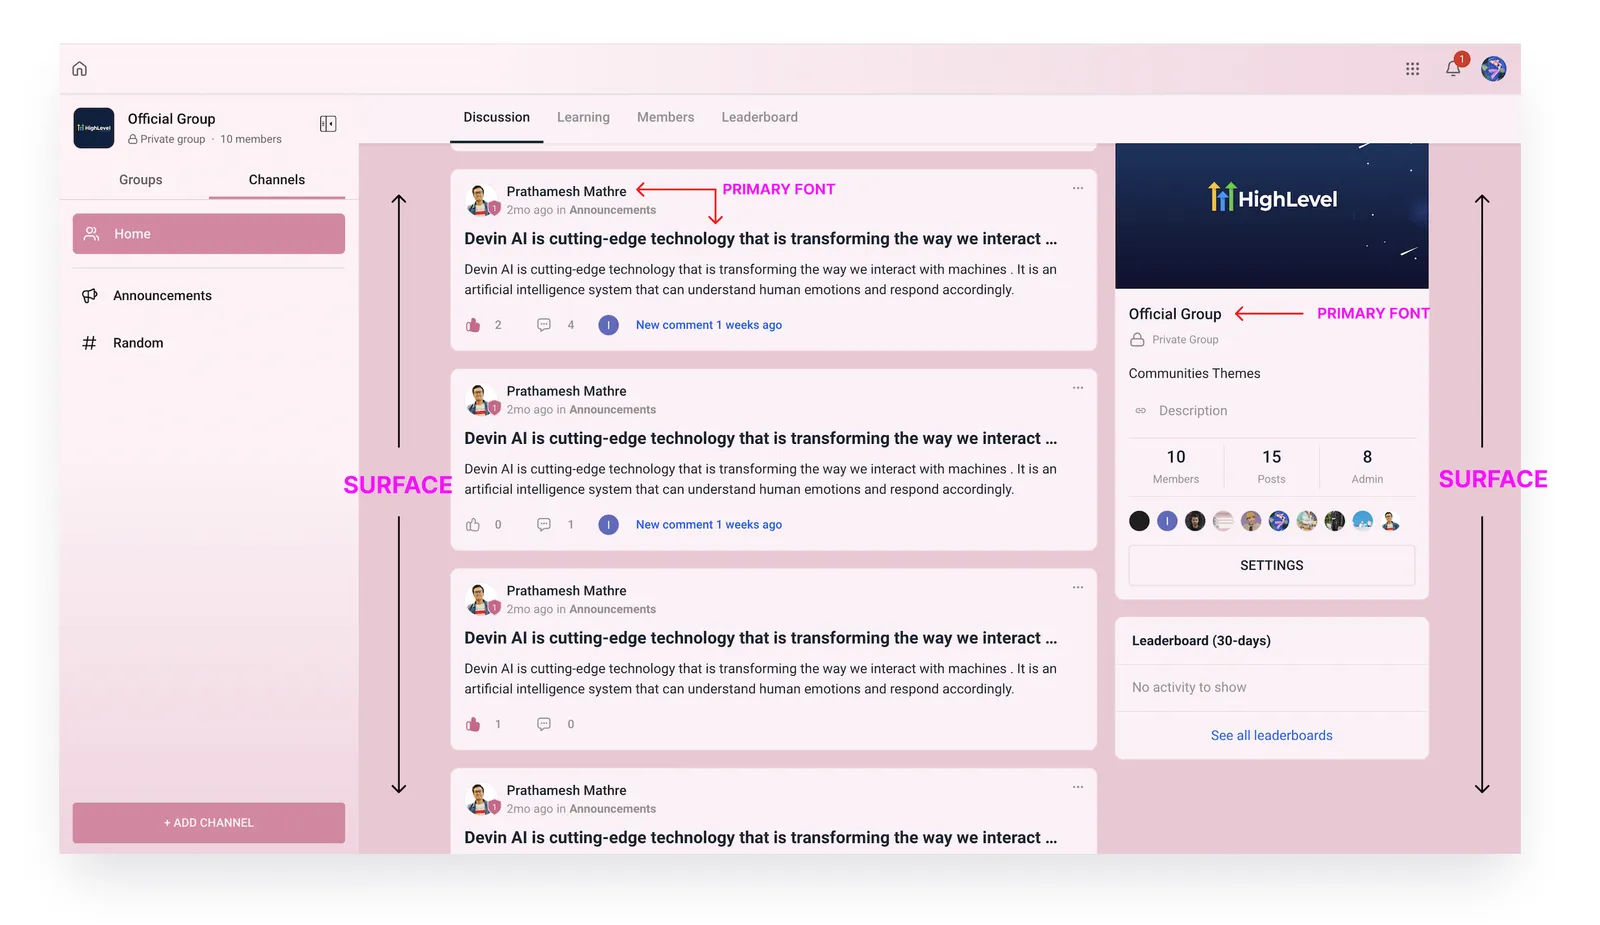
Task: Switch to the Groups tab
Action: 140,180
